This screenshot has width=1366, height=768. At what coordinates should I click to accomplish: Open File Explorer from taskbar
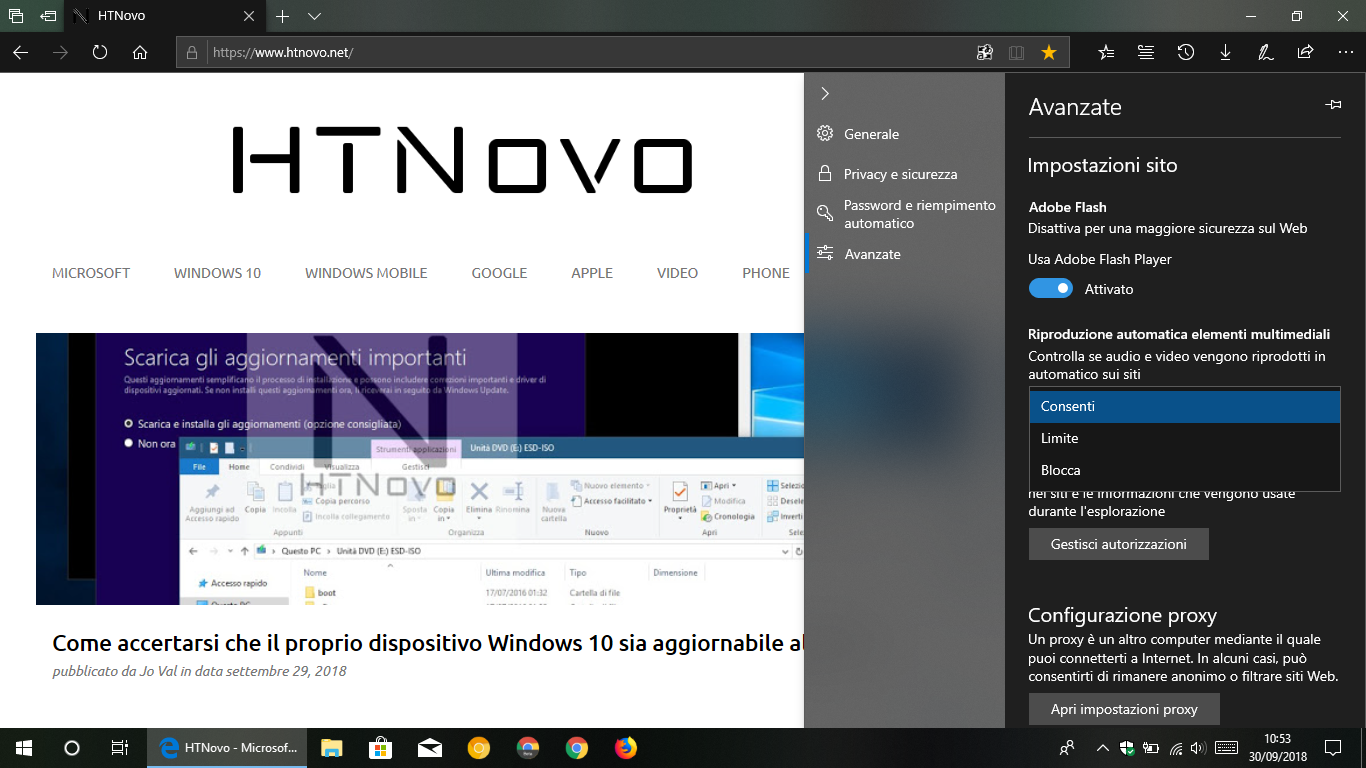(331, 747)
